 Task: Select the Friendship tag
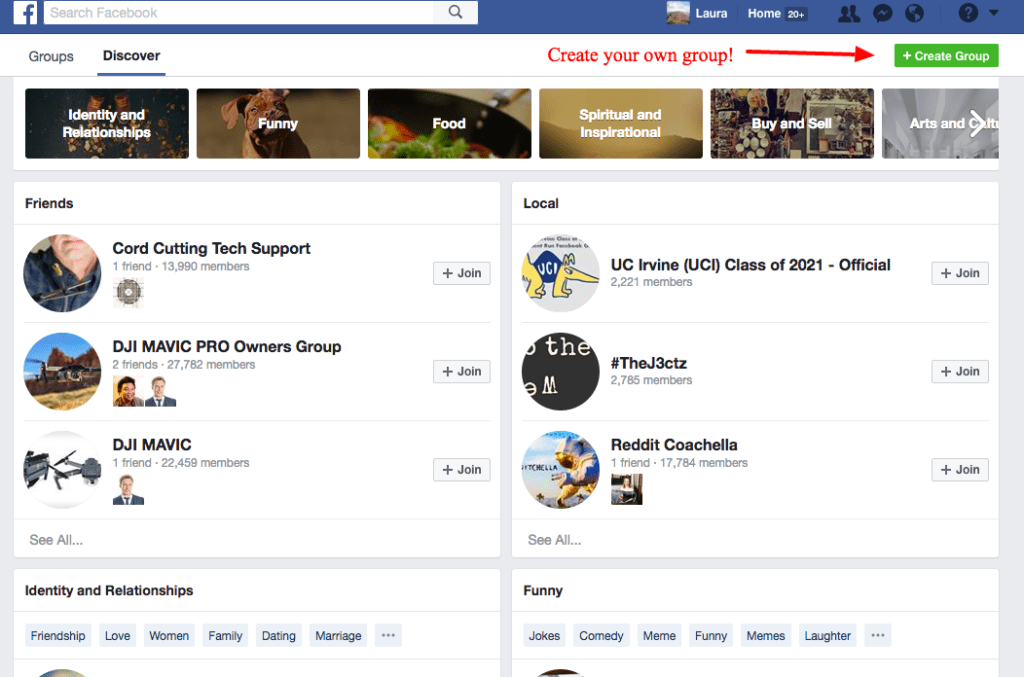point(58,635)
